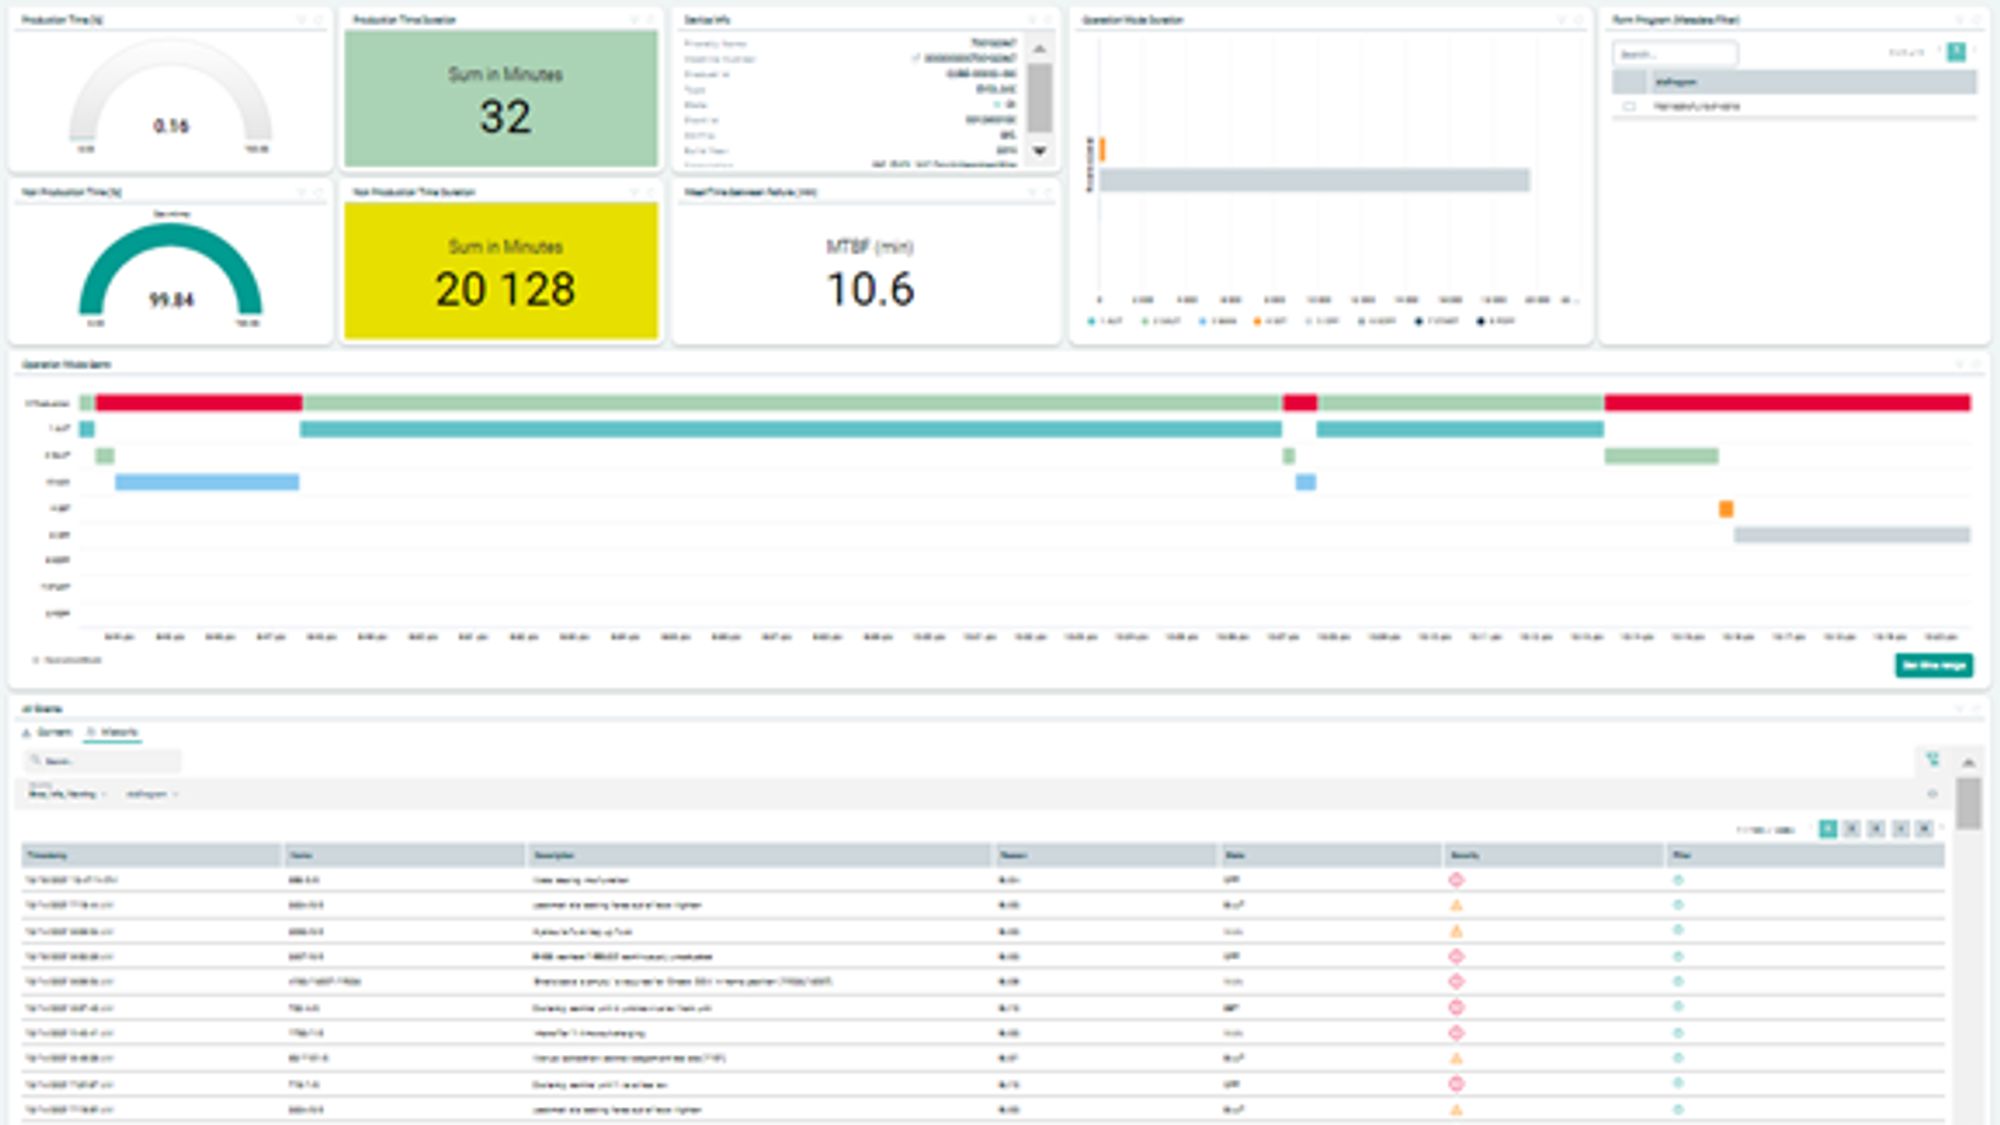
Task: Toggle blue legend entry 3 in duration chart
Action: coord(1217,321)
